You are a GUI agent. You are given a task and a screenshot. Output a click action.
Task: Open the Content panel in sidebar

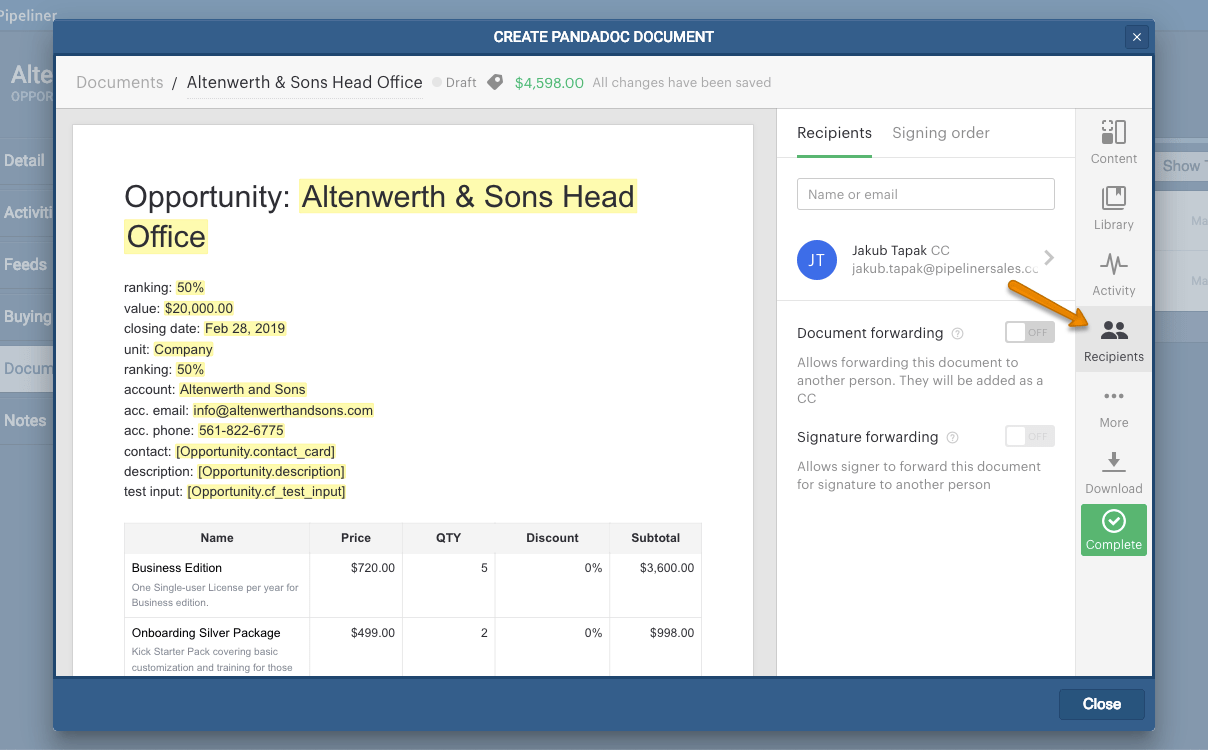tap(1113, 140)
